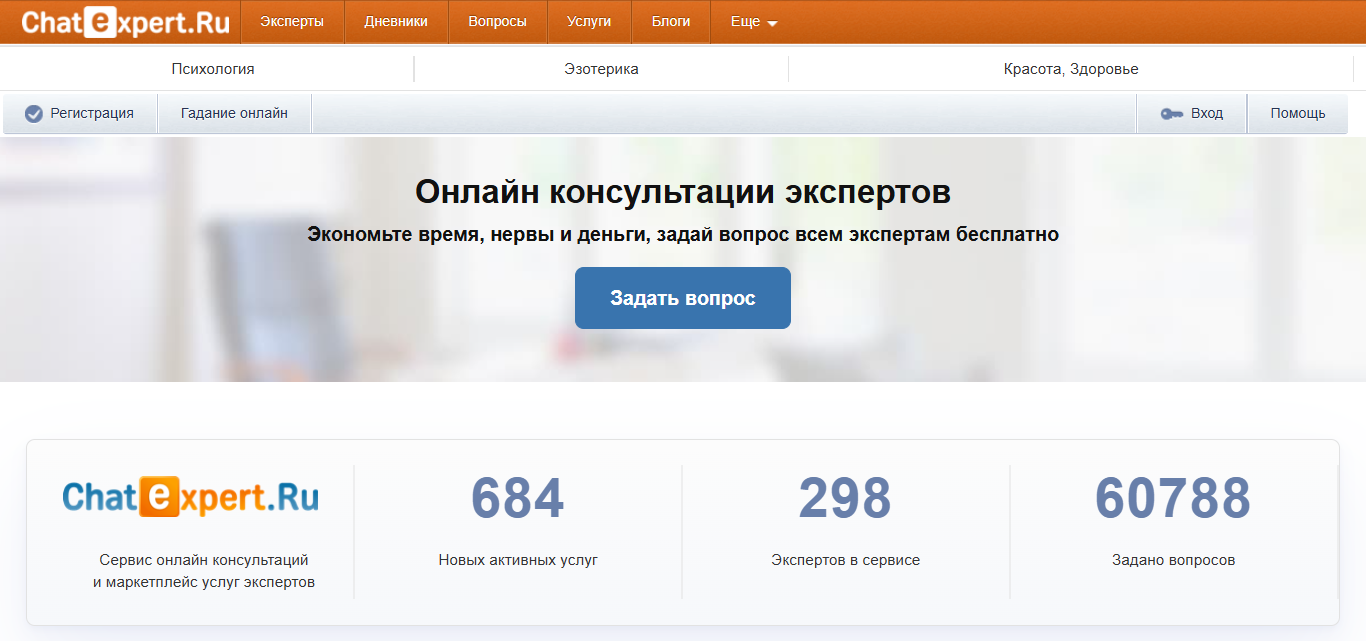Viewport: 1366px width, 641px height.
Task: Select the Эзотерика category
Action: click(x=601, y=69)
